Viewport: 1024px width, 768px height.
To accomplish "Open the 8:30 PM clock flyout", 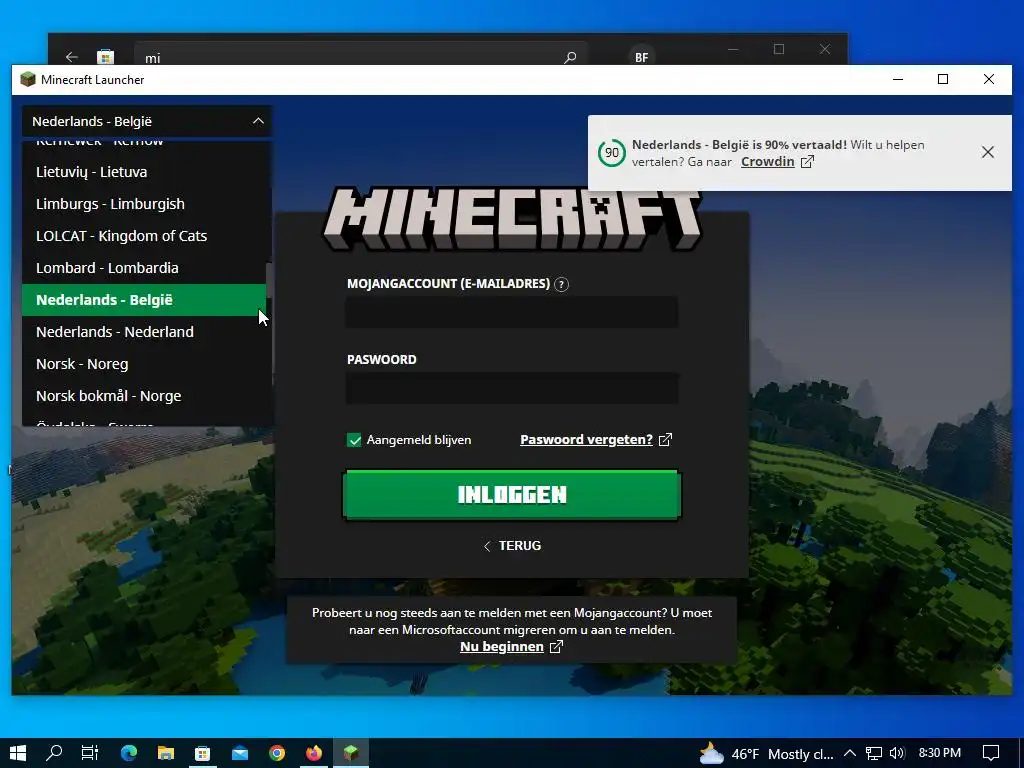I will click(x=940, y=753).
